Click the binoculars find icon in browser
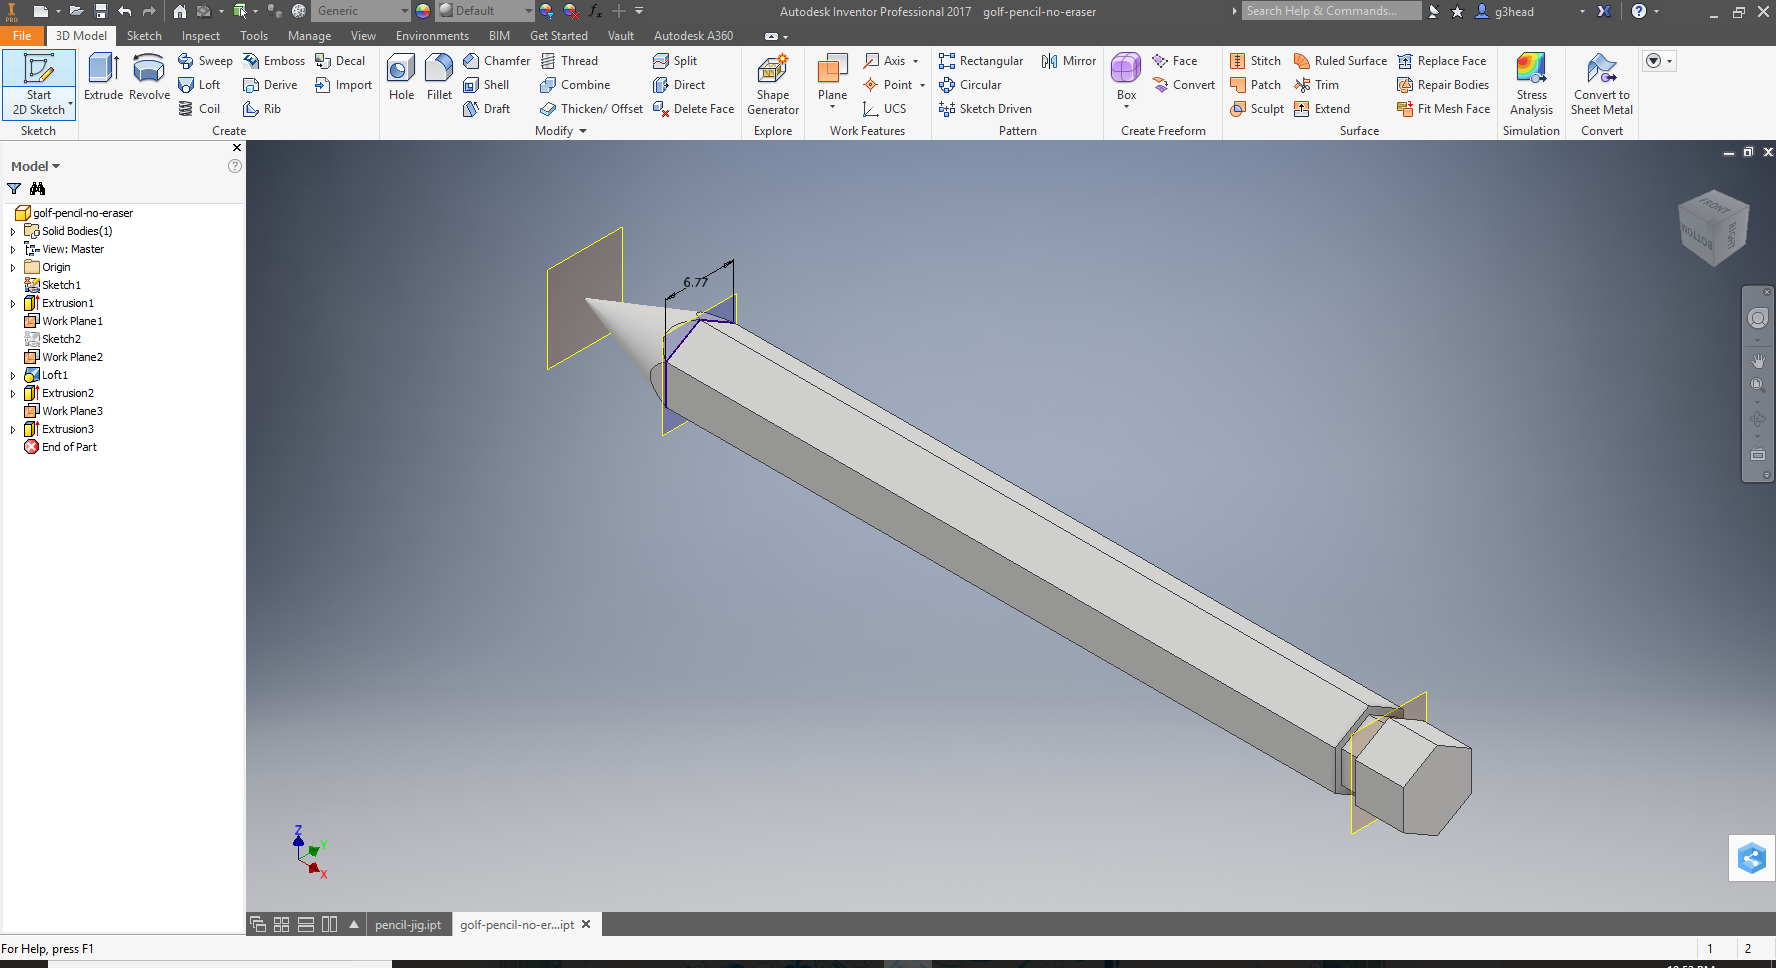 click(38, 189)
